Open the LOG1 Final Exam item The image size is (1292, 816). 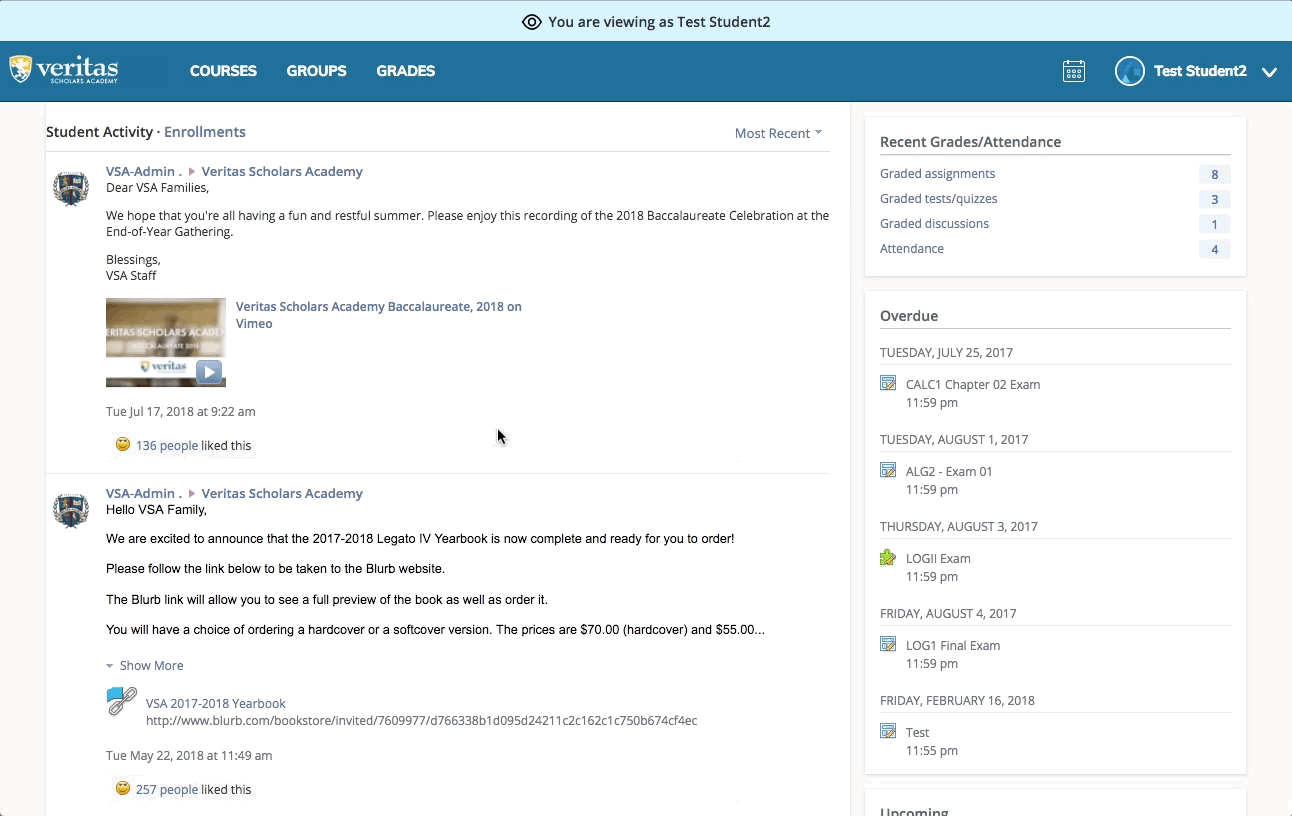point(953,646)
